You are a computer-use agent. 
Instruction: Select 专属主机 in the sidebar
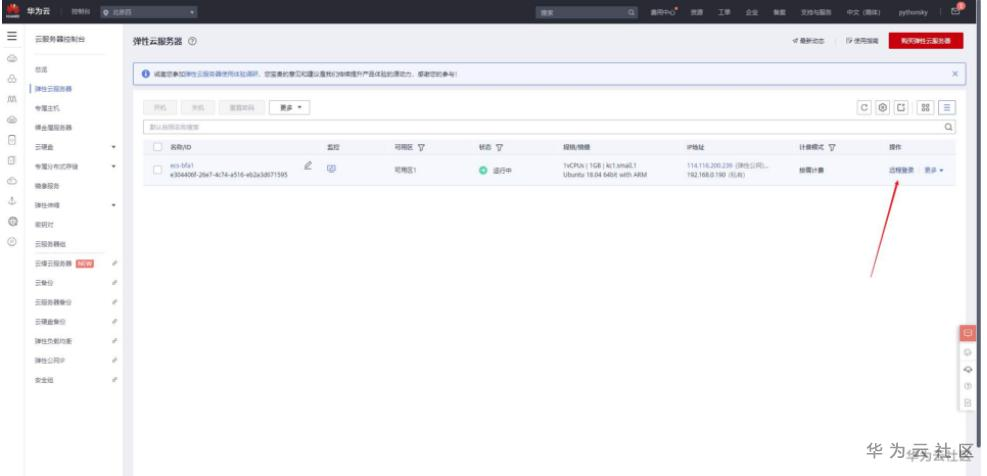coord(48,108)
